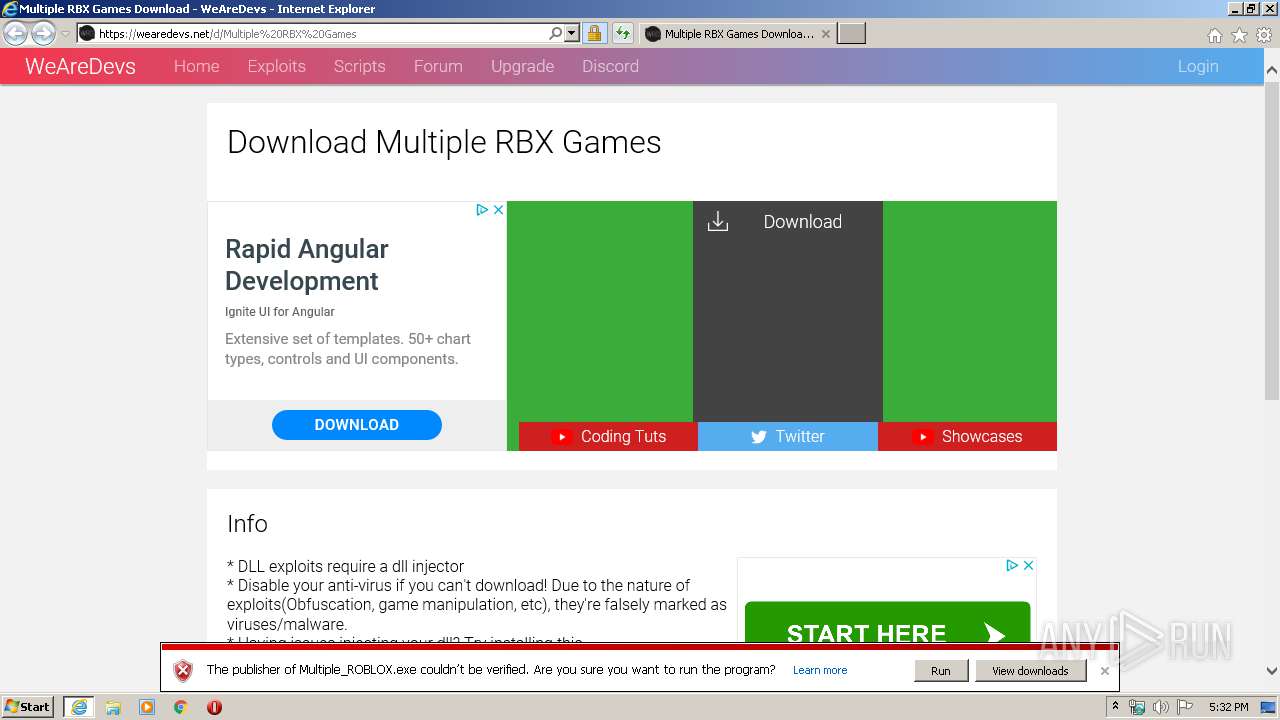
Task: Open a new blank tab
Action: (x=851, y=33)
